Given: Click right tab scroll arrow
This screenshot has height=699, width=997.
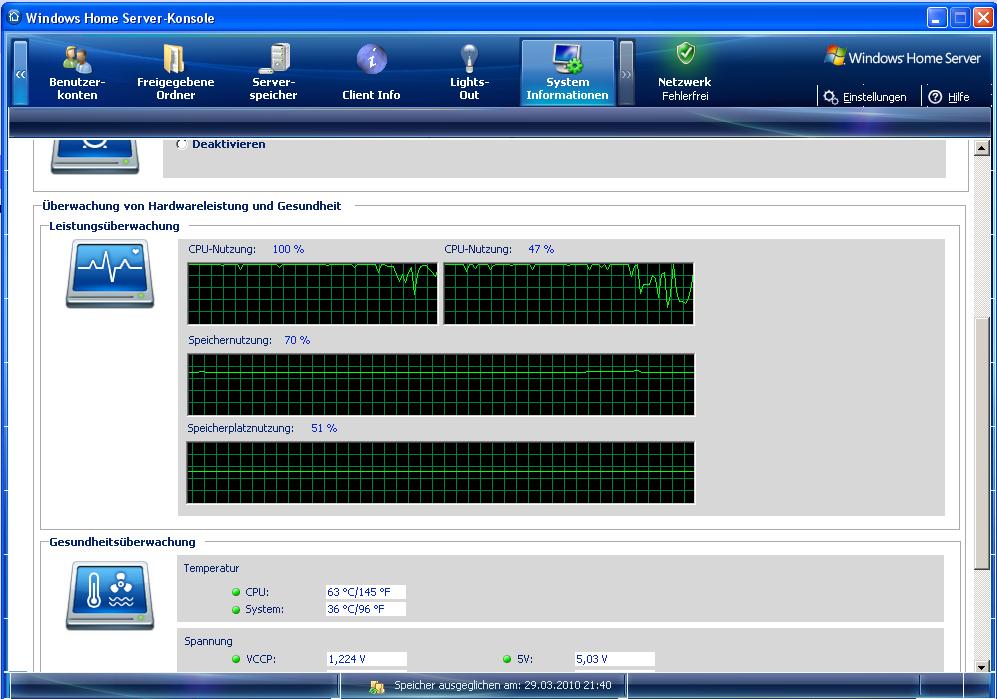Looking at the screenshot, I should click(626, 73).
